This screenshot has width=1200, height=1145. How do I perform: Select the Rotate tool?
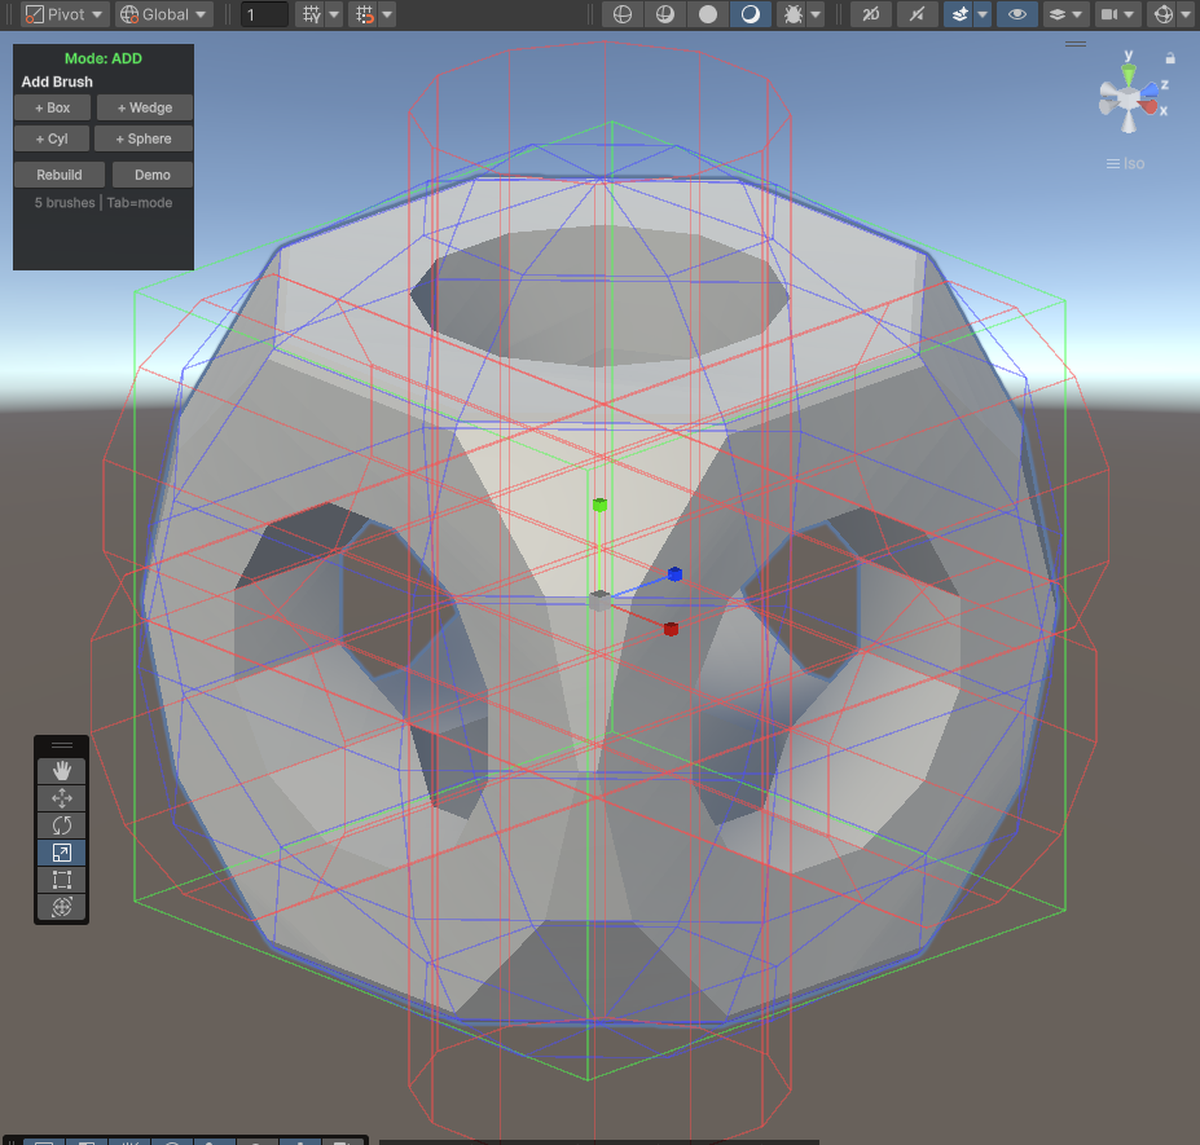coord(61,824)
